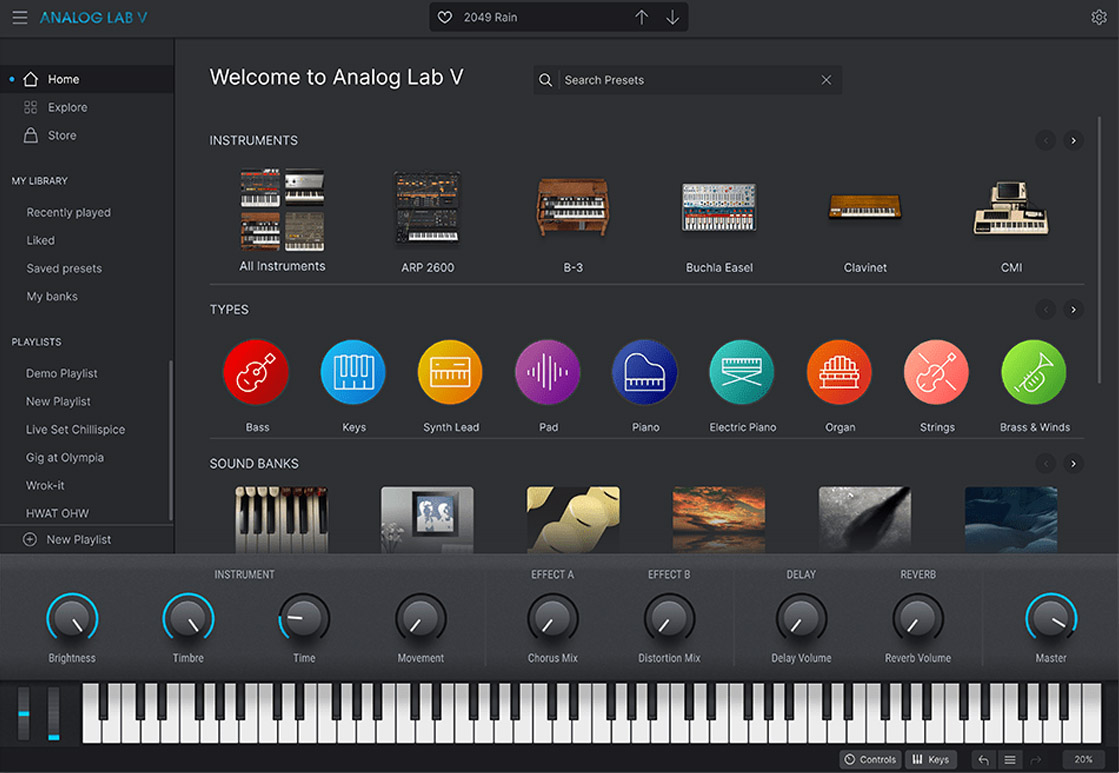Show next sound banks with right chevron
1119x773 pixels.
tap(1073, 464)
